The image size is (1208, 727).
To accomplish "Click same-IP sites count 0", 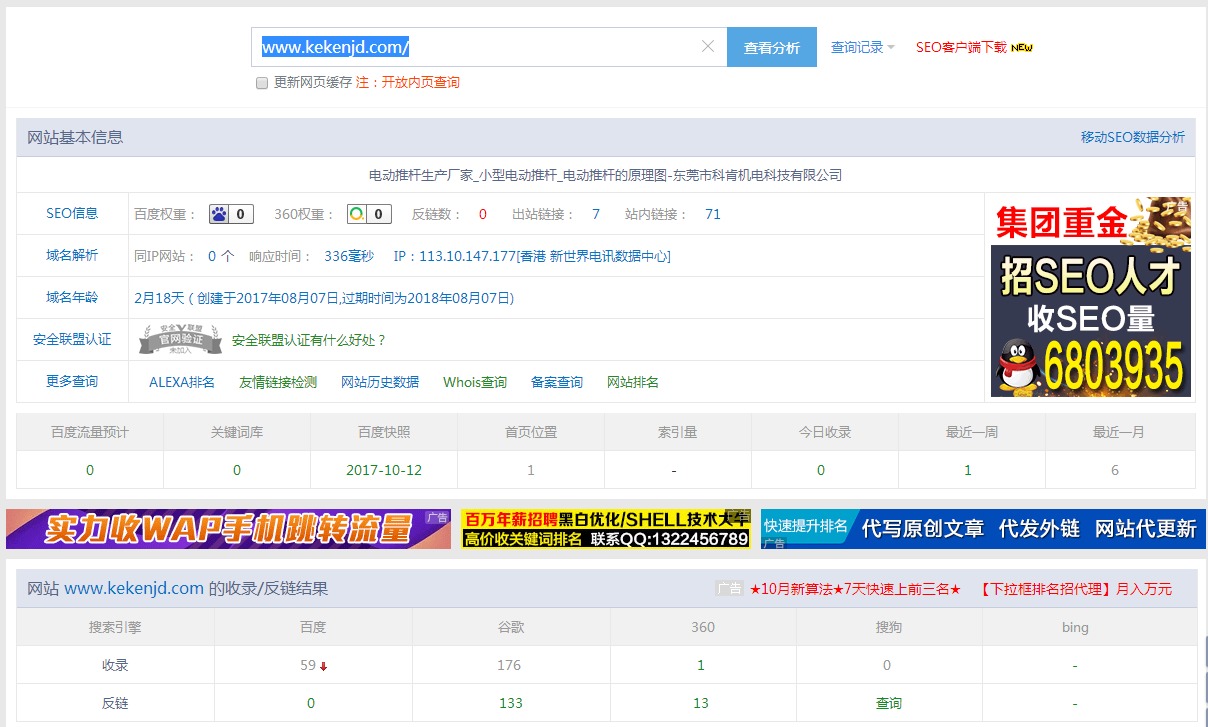I will 212,256.
